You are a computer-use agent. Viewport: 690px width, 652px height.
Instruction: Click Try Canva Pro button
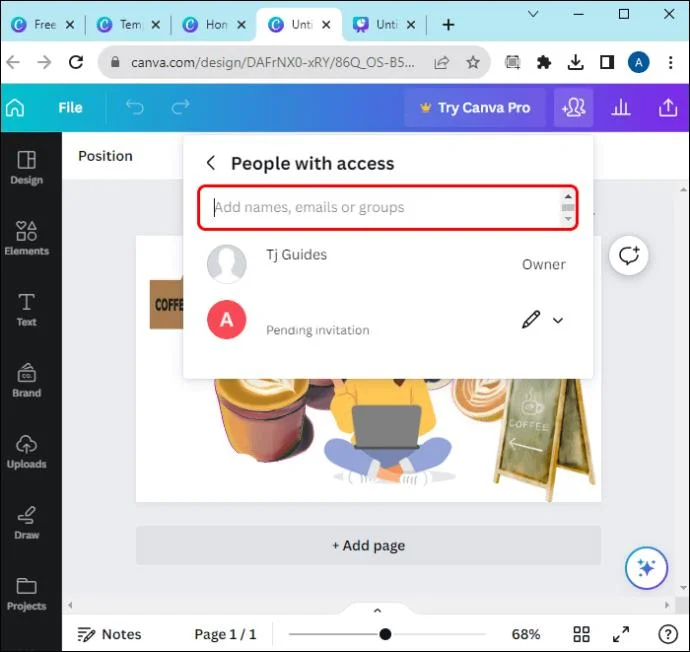click(x=475, y=108)
